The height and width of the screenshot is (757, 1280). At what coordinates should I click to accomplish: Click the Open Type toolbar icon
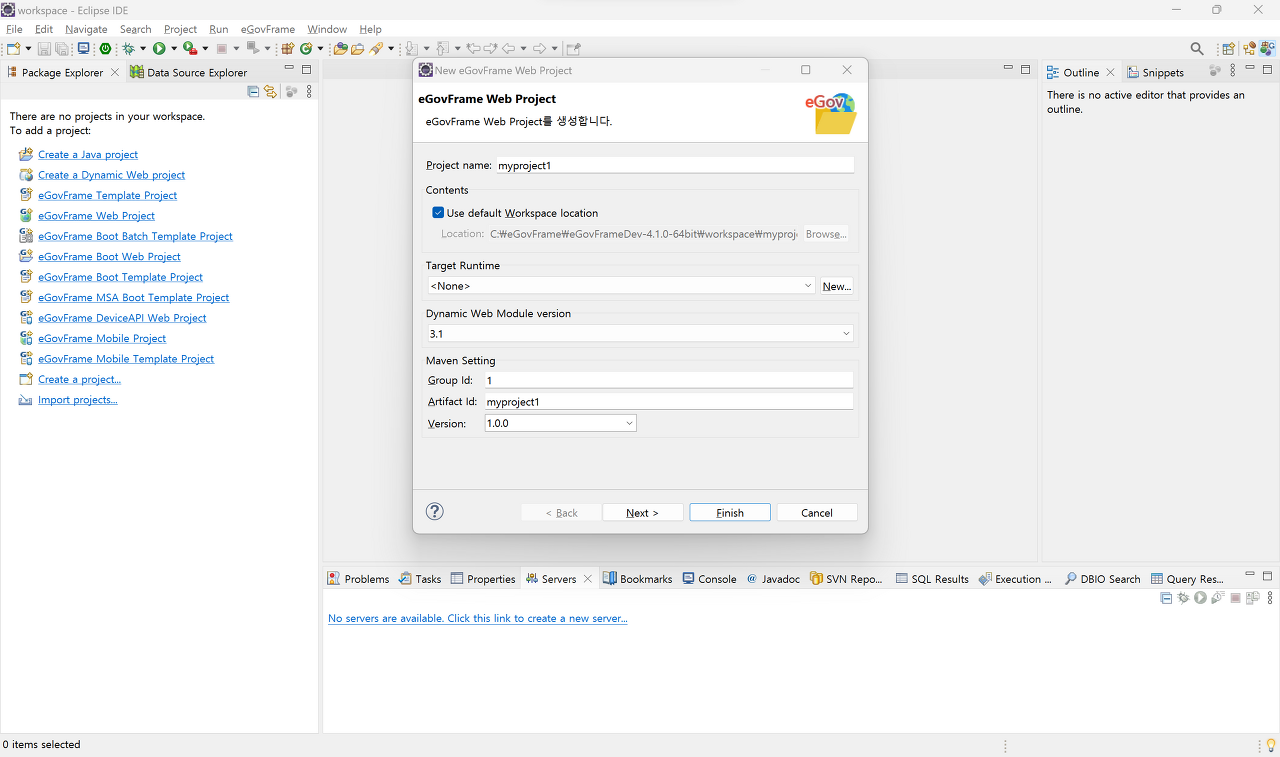tap(340, 48)
